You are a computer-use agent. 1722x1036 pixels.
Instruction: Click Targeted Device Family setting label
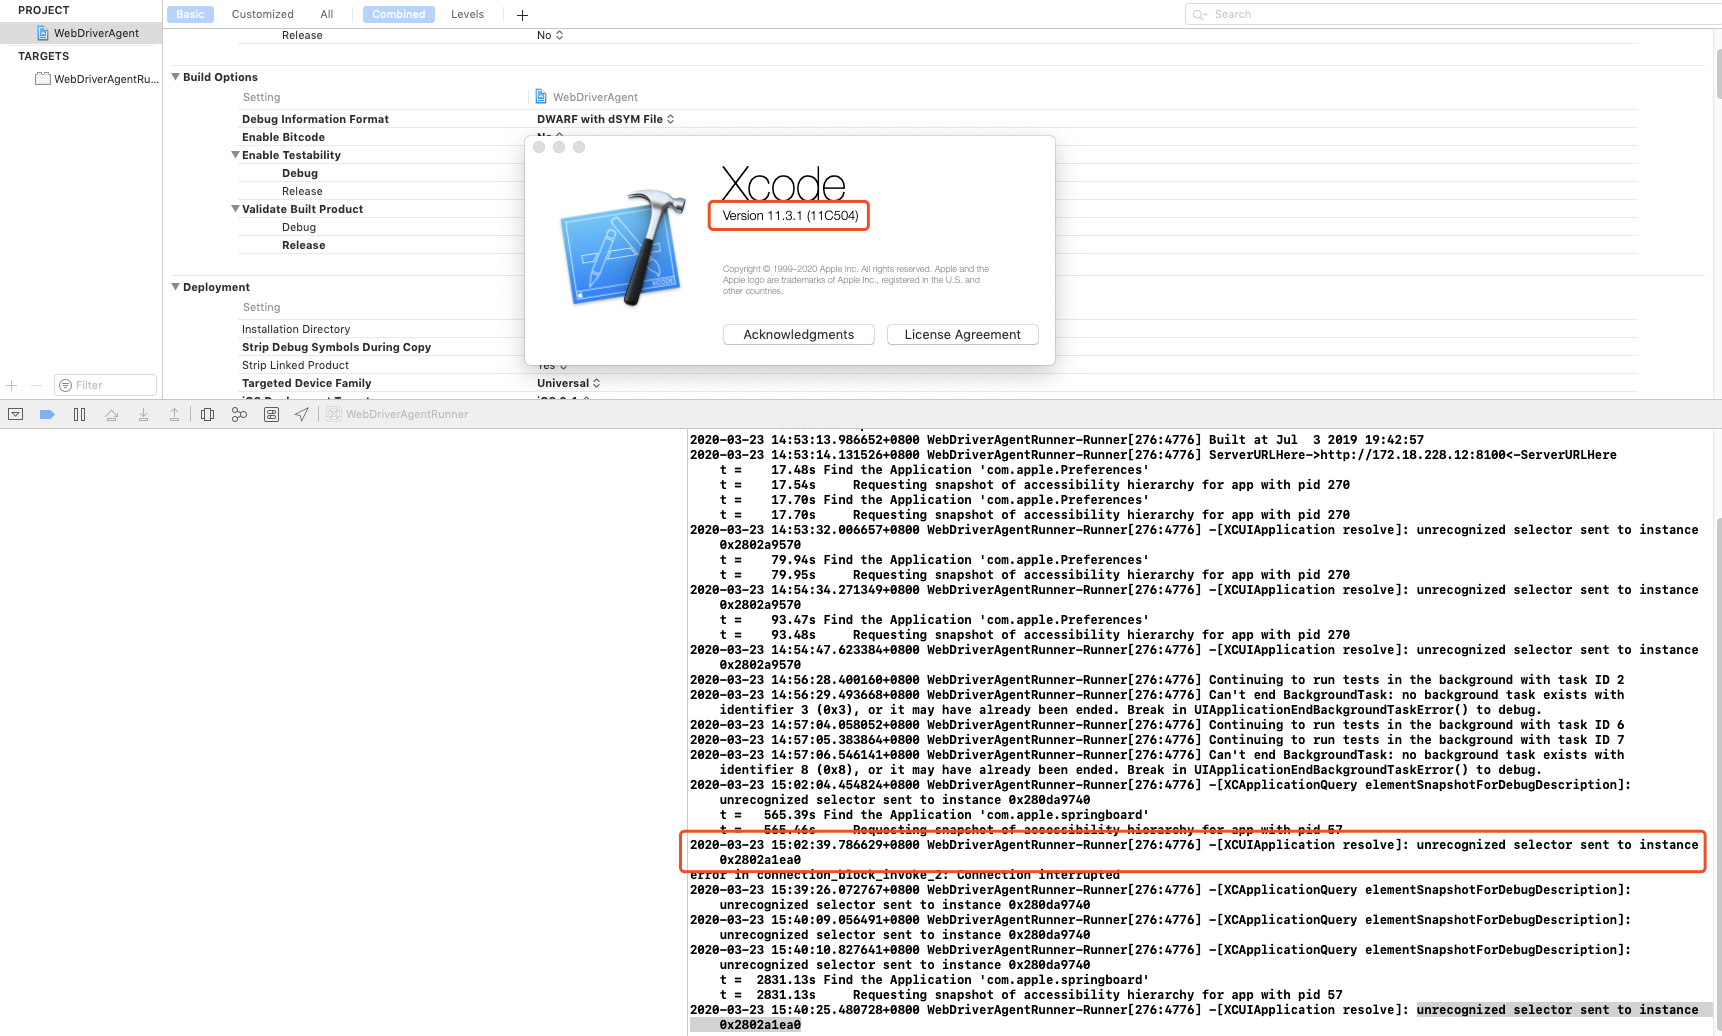(306, 383)
